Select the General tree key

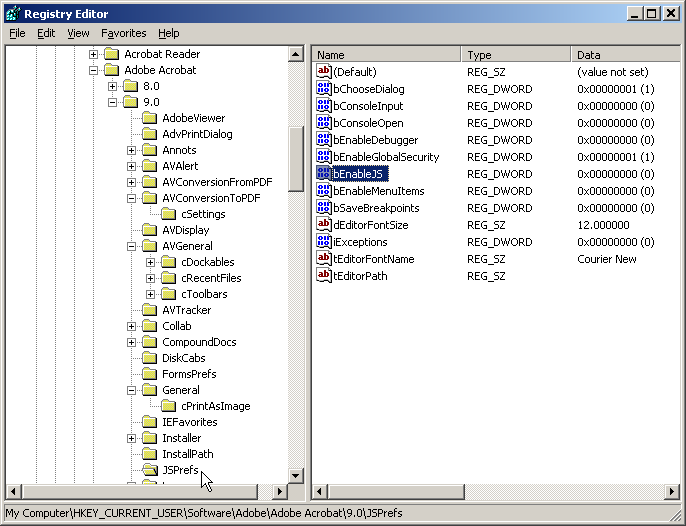[x=181, y=390]
